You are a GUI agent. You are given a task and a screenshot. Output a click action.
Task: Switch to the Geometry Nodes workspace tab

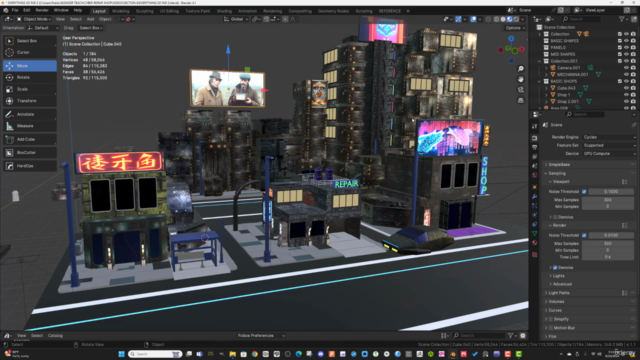tap(333, 11)
